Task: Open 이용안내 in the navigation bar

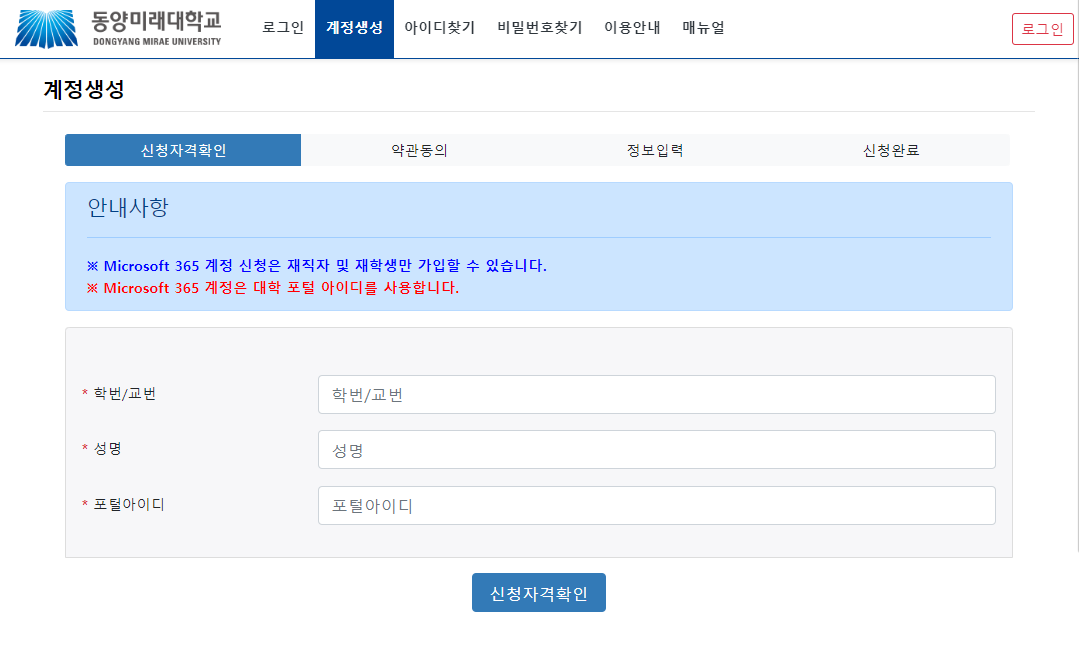Action: pos(632,28)
